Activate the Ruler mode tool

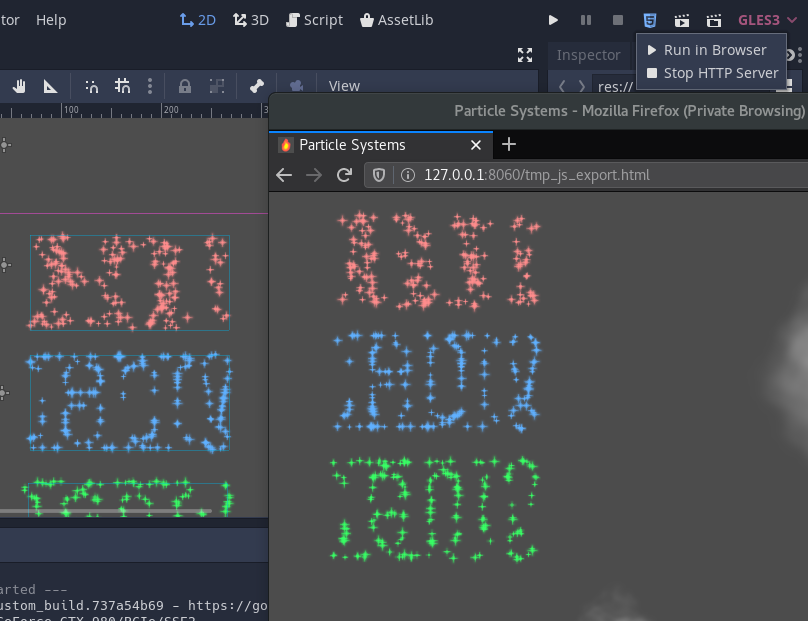tap(48, 86)
